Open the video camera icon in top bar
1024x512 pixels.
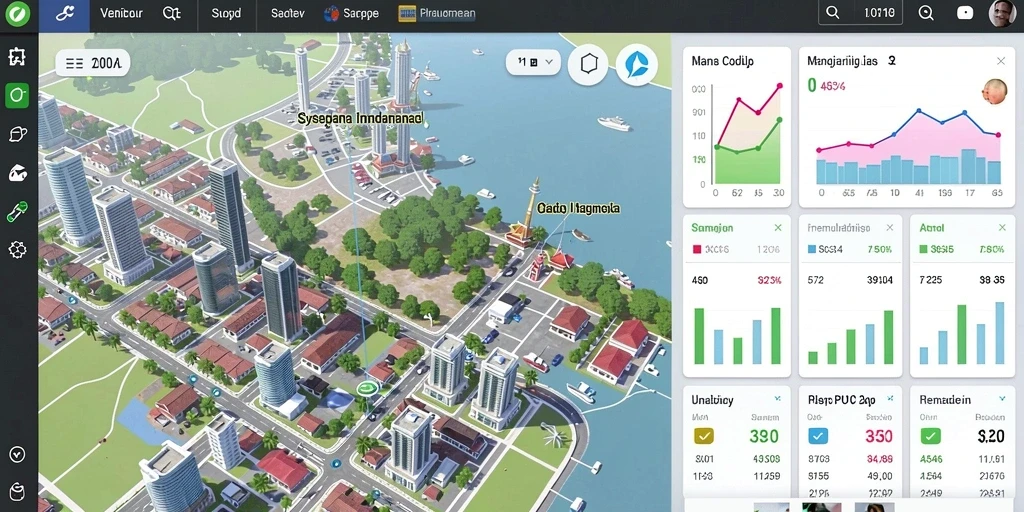point(965,13)
